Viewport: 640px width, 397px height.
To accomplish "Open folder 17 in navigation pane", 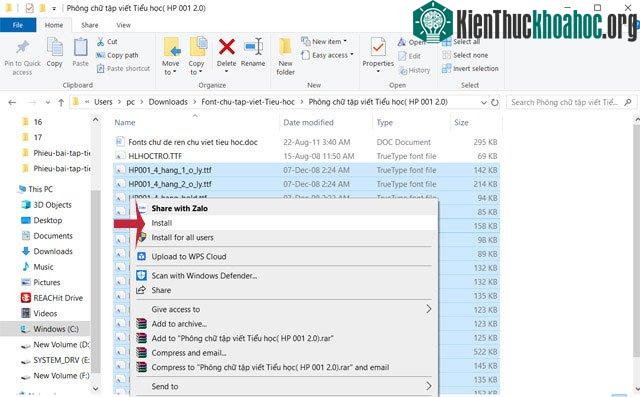I will pos(38,137).
